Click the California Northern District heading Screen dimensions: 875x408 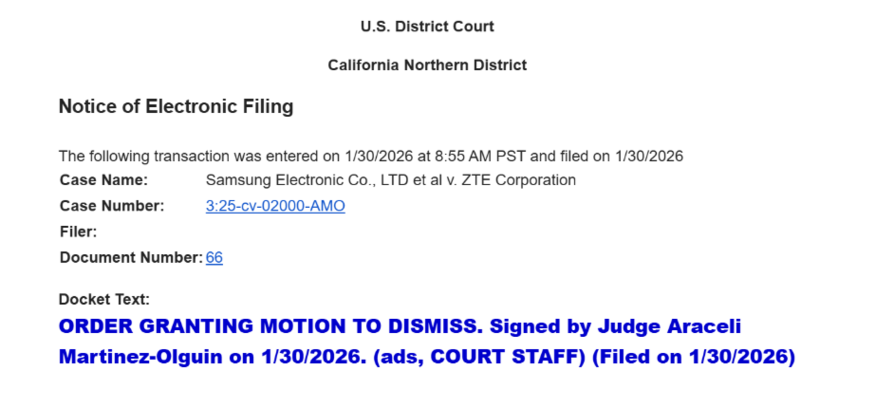(427, 65)
